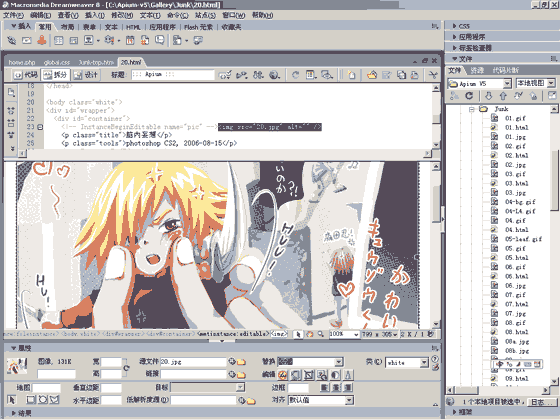Viewport: 560px width, 420px height.
Task: Select the <img> tag in tag selector
Action: (279, 334)
